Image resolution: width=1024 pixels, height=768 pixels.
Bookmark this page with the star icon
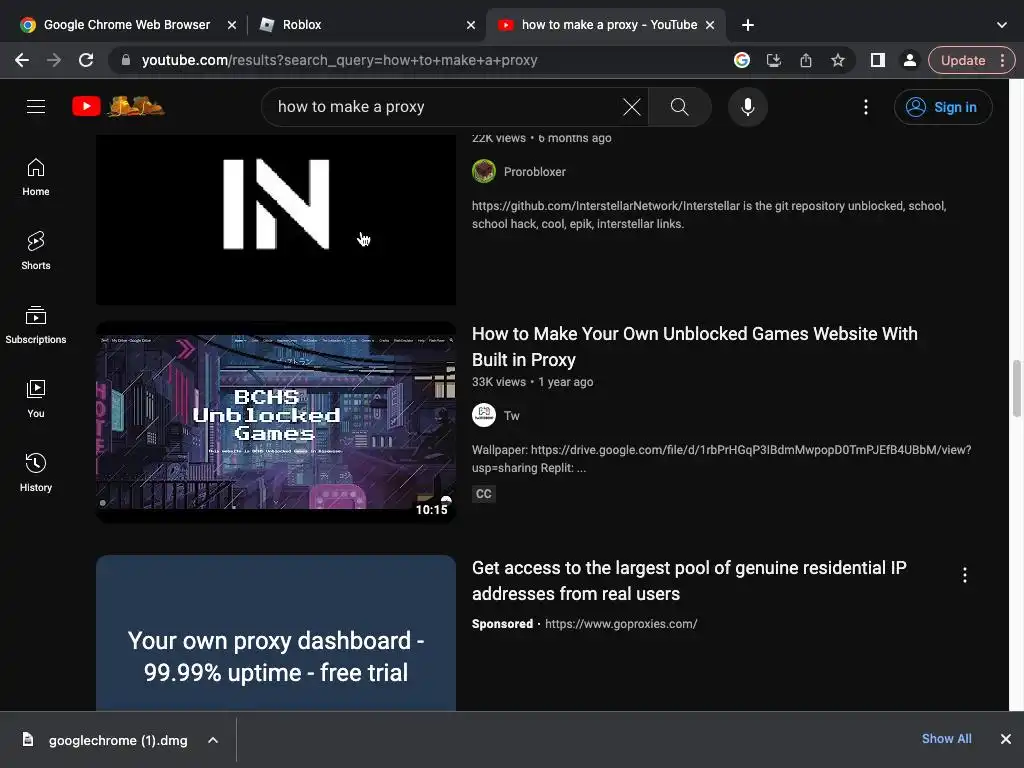tap(837, 60)
